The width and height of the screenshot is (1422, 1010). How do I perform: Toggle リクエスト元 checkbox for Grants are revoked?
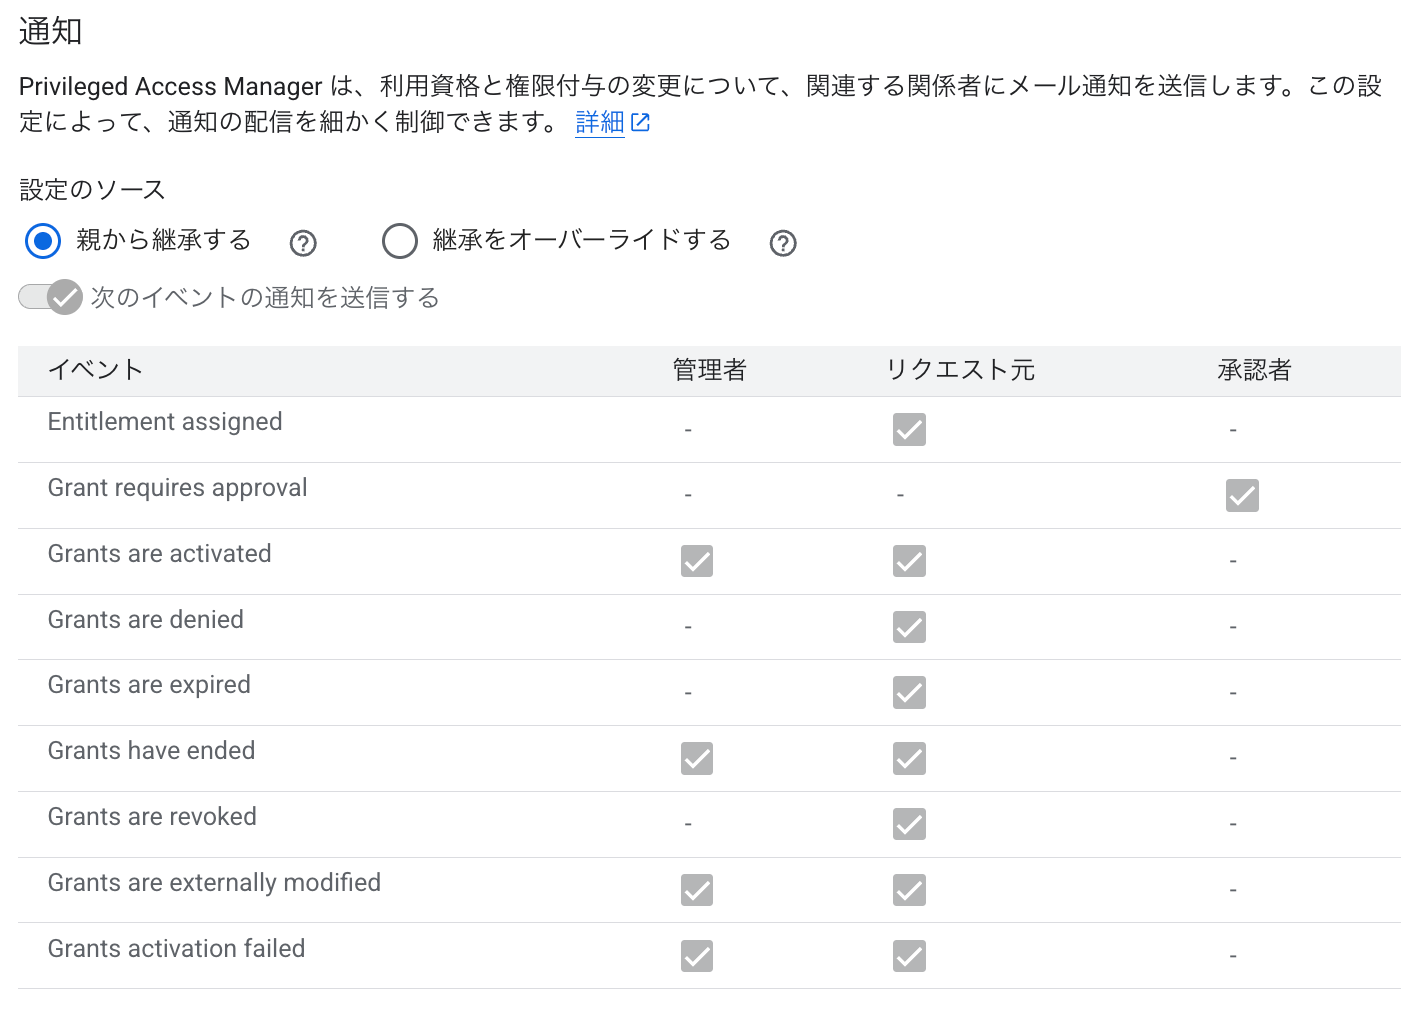(909, 824)
